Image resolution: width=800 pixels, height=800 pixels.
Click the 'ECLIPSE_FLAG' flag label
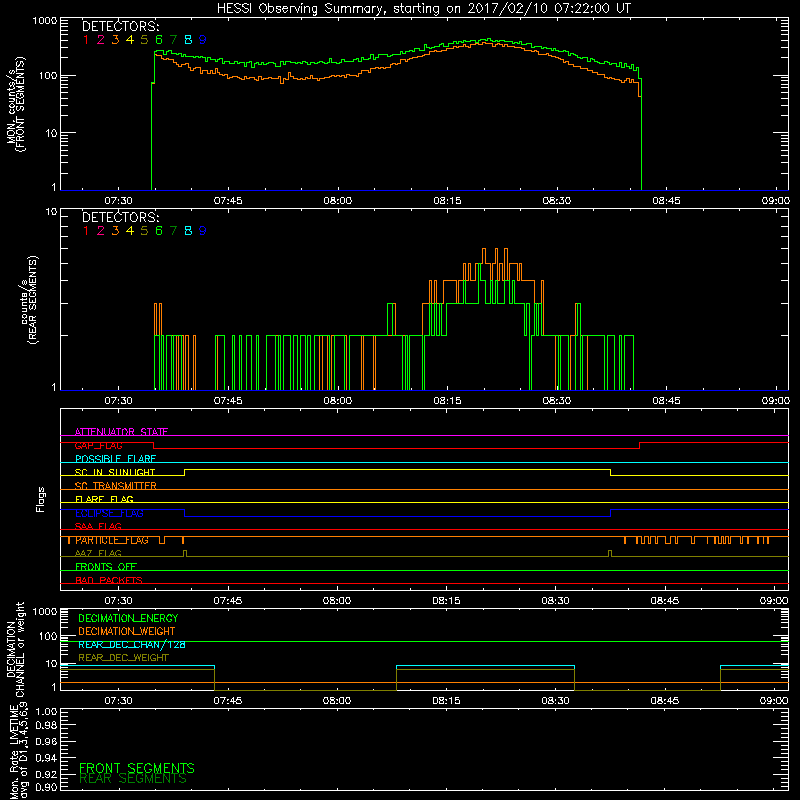109,513
